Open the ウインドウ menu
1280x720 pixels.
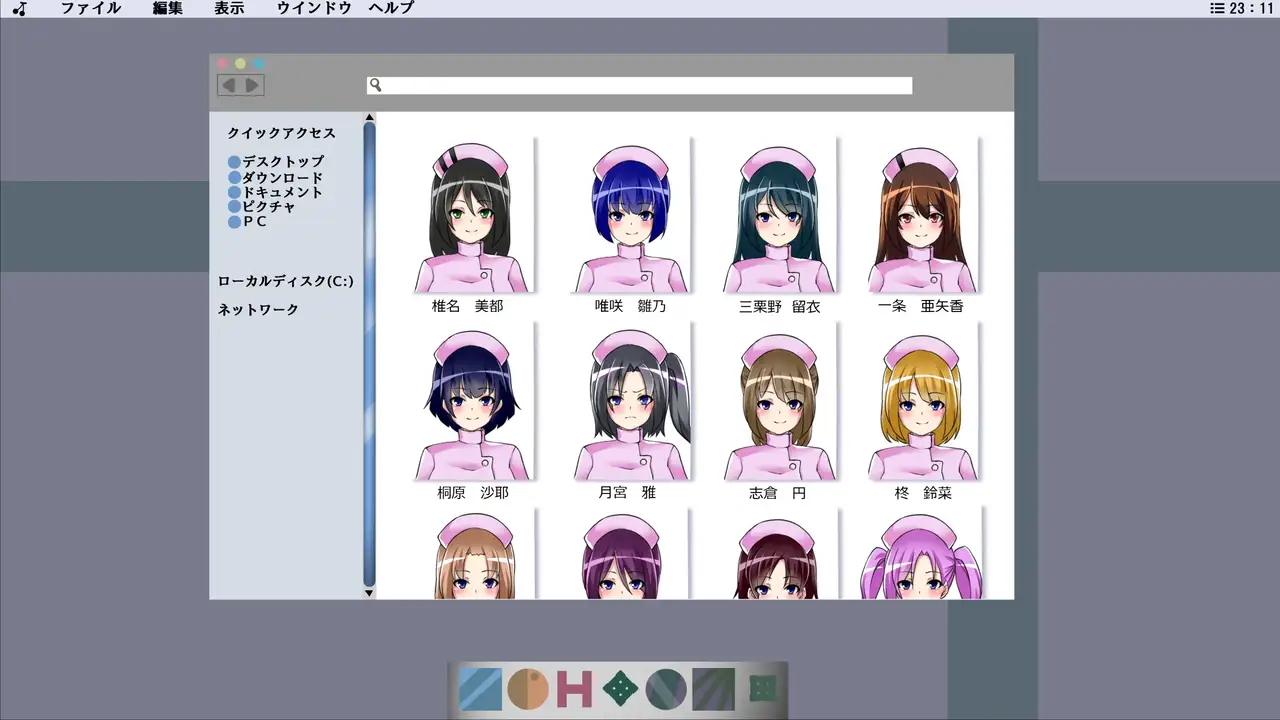coord(314,9)
